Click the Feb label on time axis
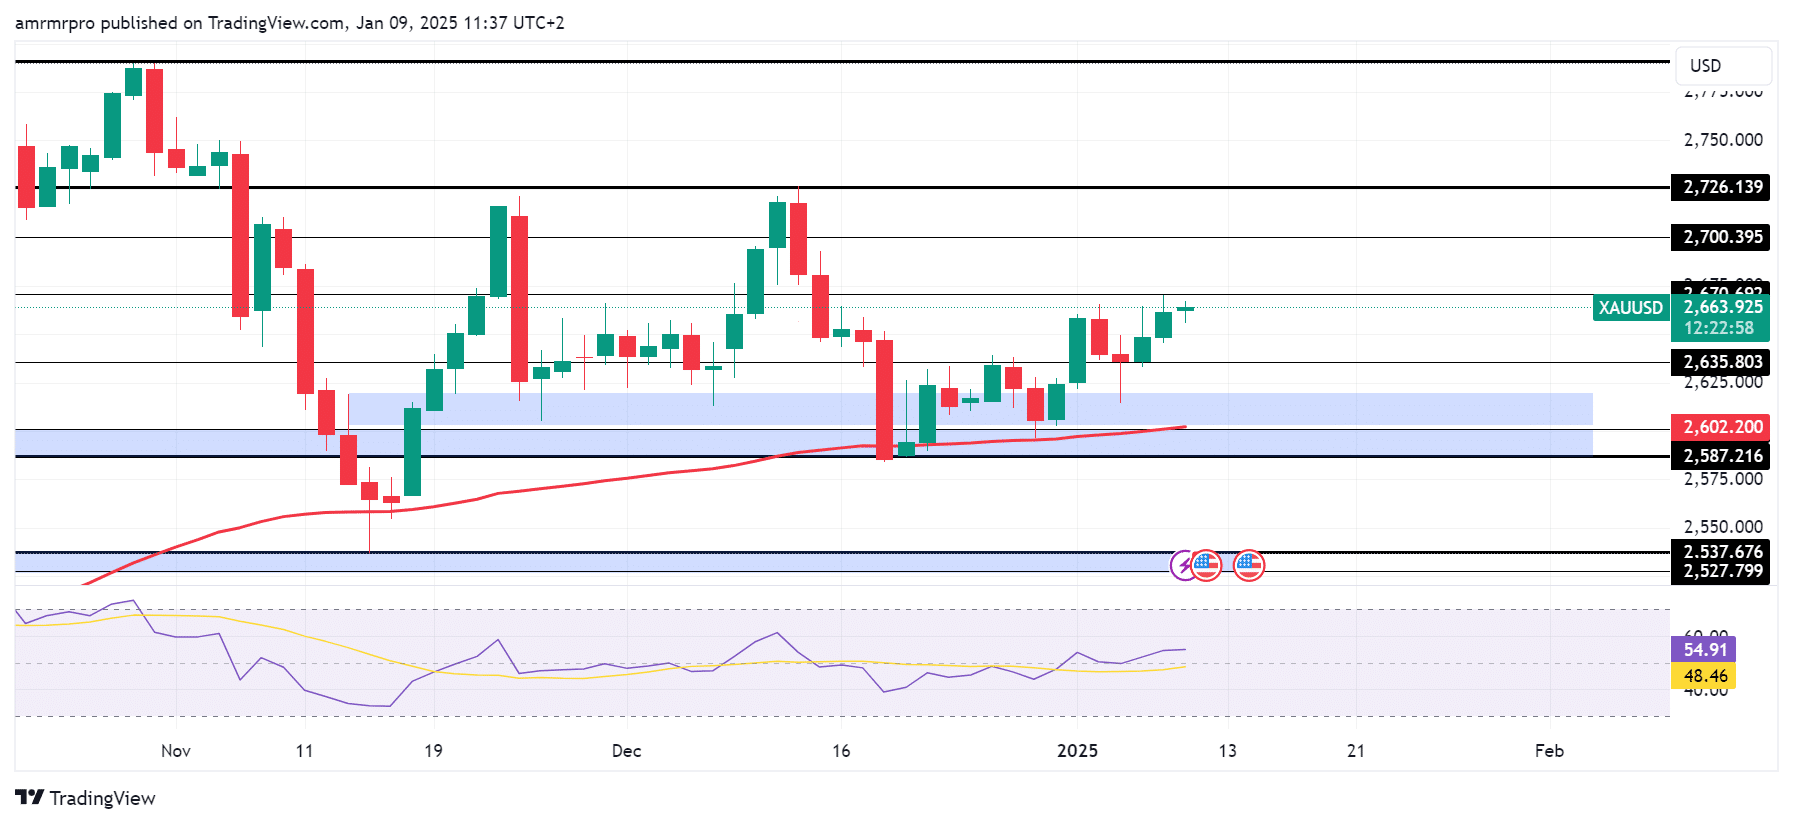Screen dimensions: 1793x824 [x=1549, y=751]
